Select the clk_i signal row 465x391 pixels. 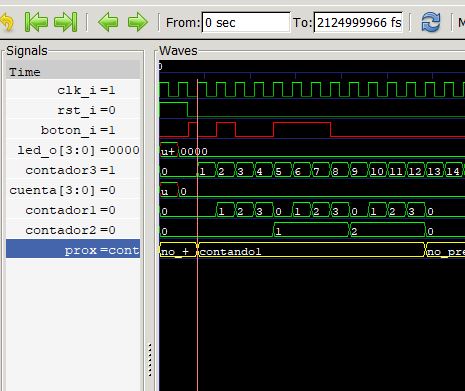click(x=73, y=90)
